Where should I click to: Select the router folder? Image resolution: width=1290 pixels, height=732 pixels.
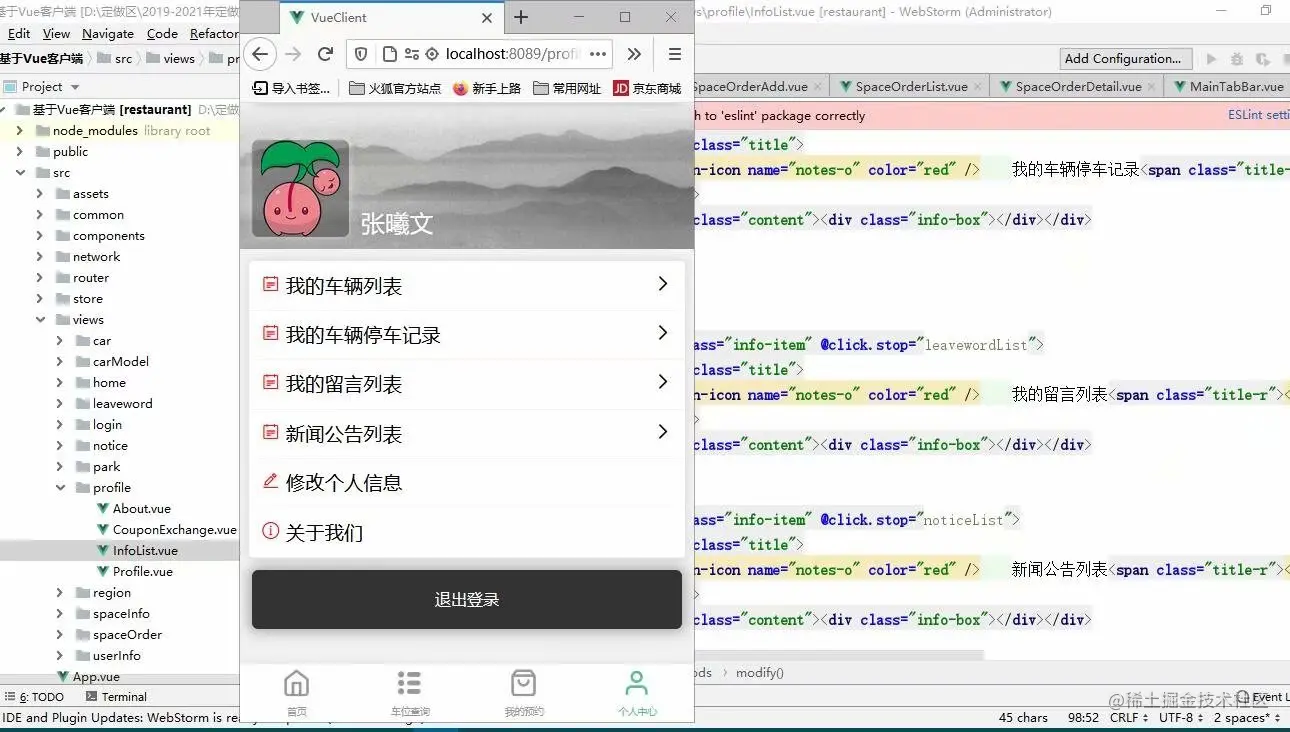90,278
